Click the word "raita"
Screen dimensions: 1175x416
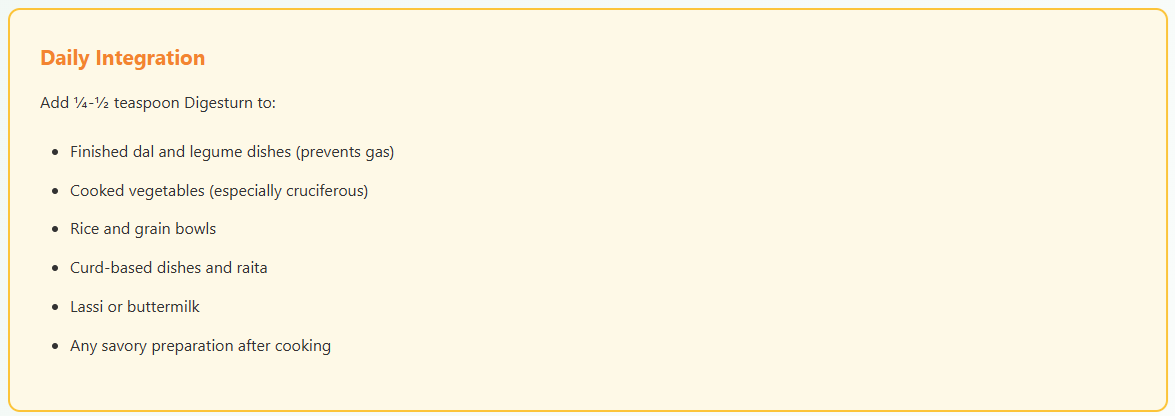[x=249, y=268]
